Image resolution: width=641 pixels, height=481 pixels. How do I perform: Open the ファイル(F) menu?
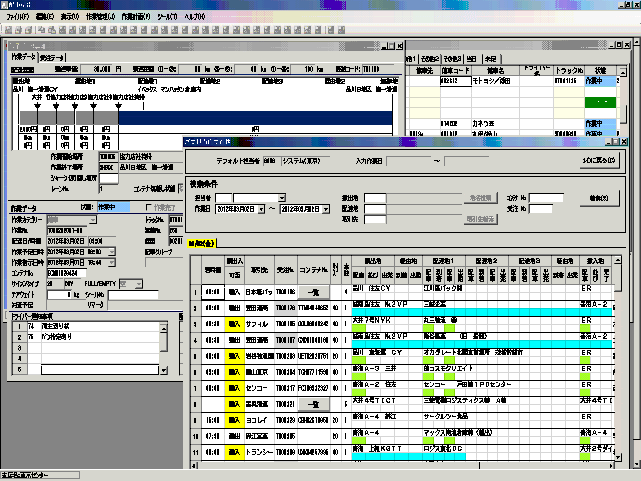pyautogui.click(x=18, y=17)
